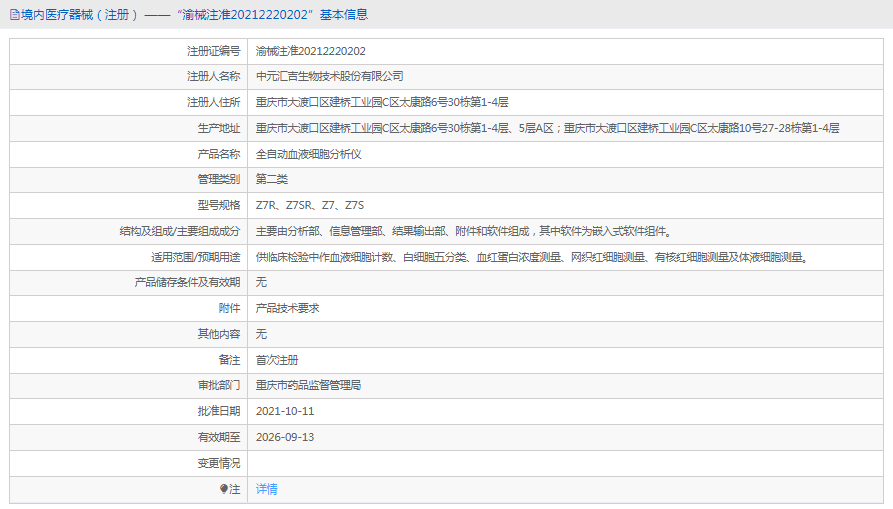Viewport: 893px width, 509px height.
Task: Click the 批准日期 label
Action: [x=219, y=411]
